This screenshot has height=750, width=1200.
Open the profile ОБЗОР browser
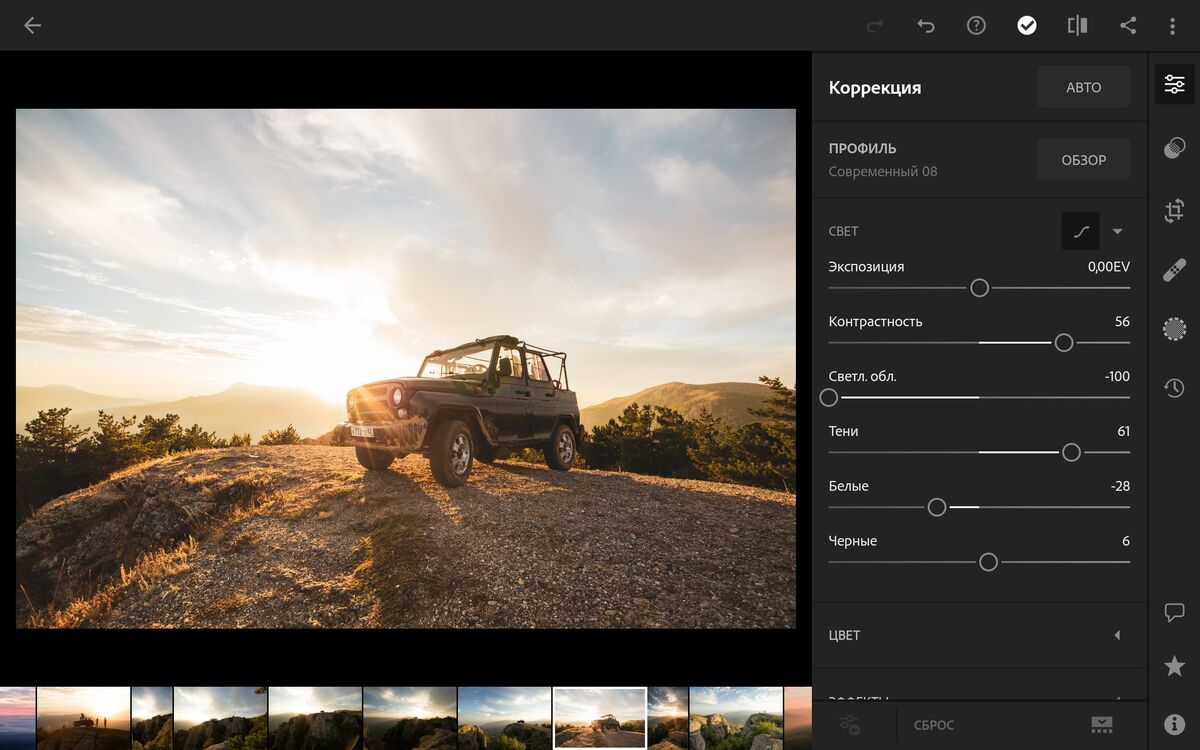(1083, 159)
